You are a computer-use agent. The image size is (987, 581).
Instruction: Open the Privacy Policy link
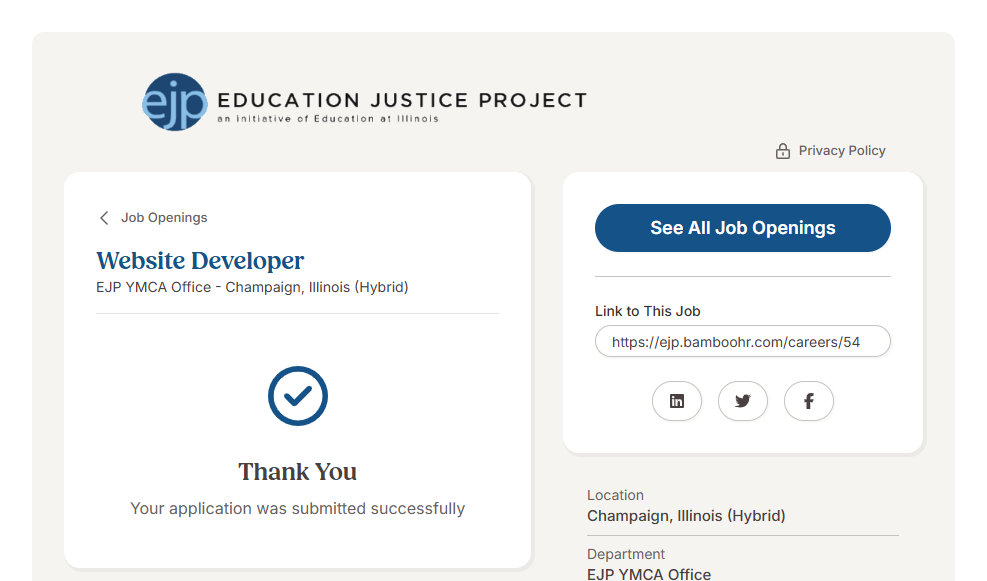coord(842,151)
